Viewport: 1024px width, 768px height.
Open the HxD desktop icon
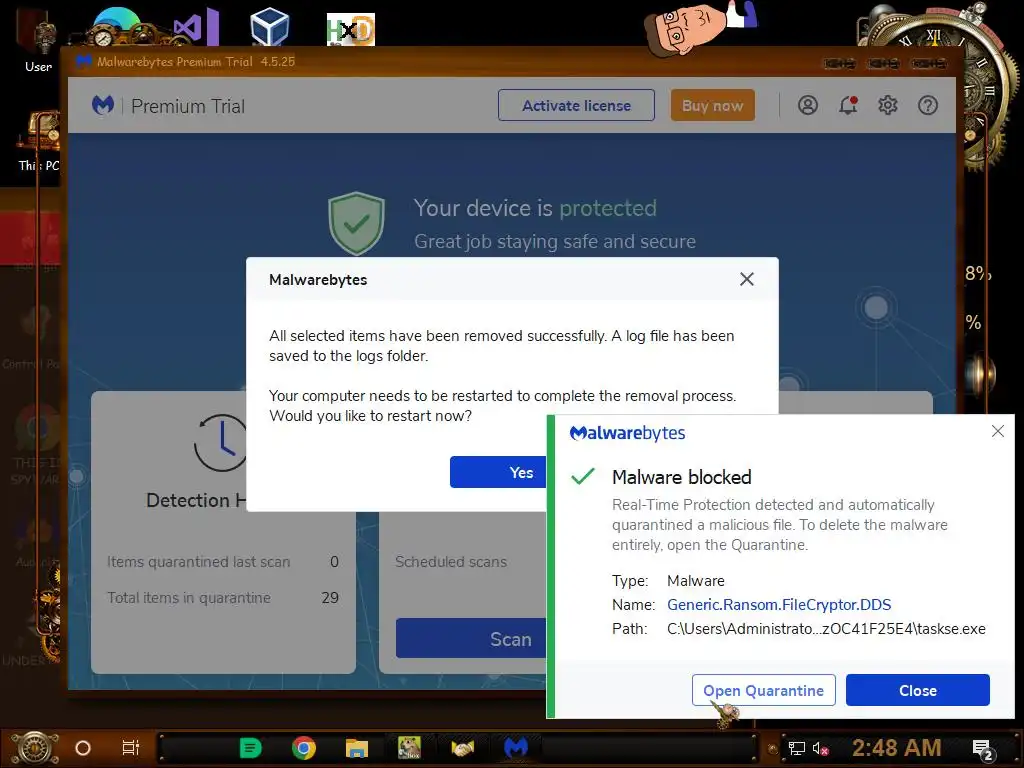click(x=351, y=30)
